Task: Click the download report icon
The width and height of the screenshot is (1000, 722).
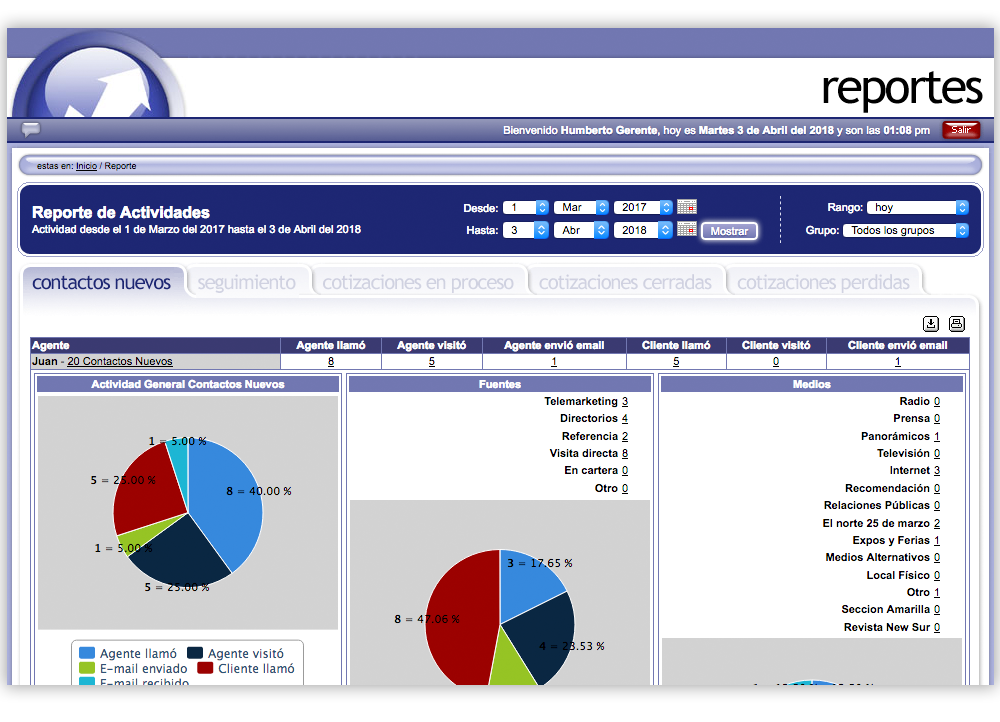Action: [931, 323]
